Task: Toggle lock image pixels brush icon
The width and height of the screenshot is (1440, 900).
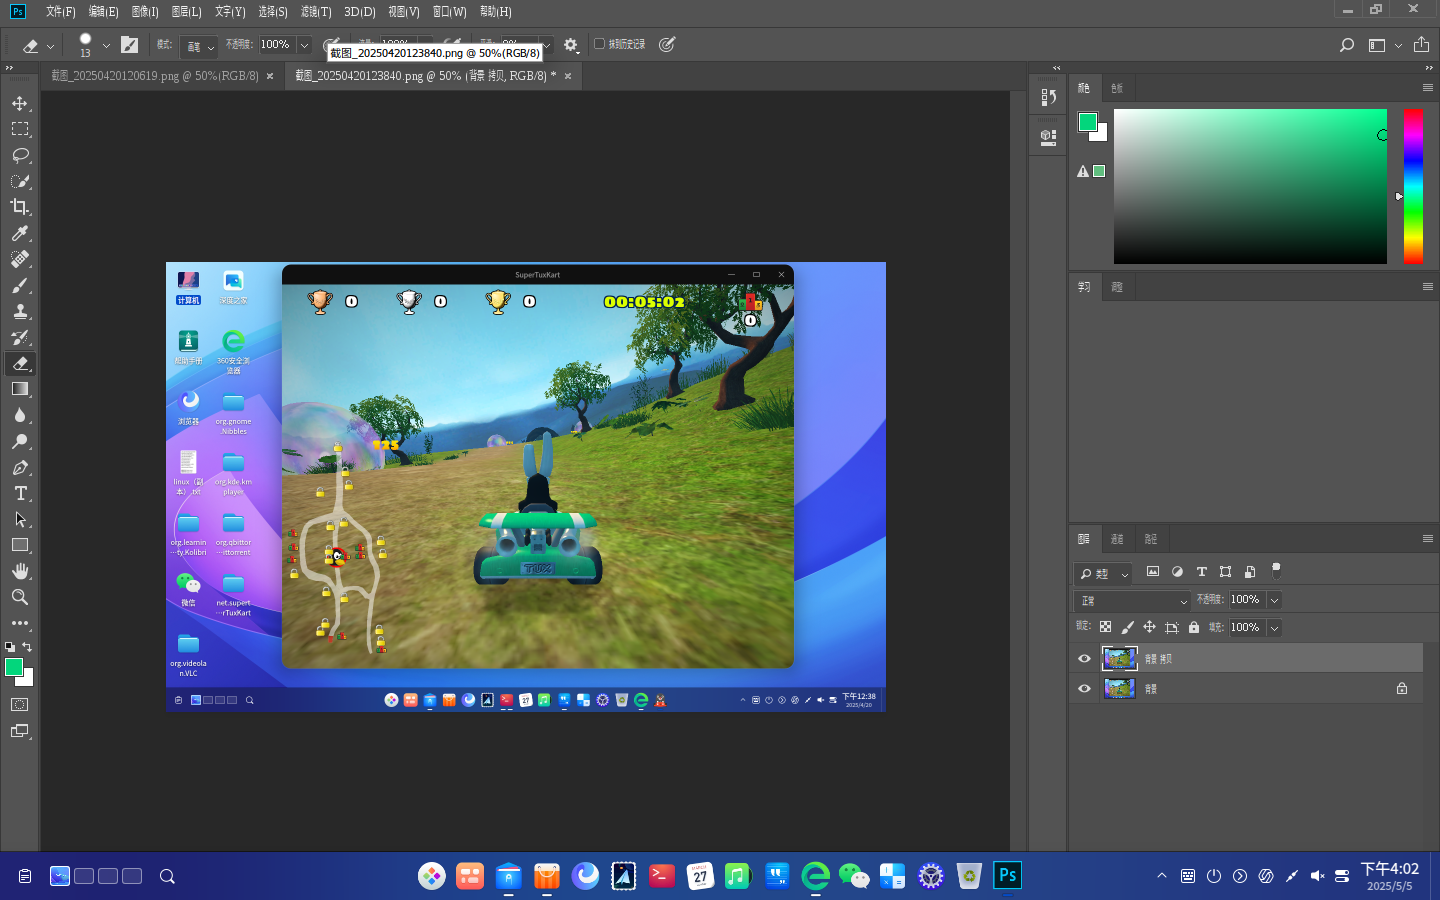Action: coord(1127,627)
